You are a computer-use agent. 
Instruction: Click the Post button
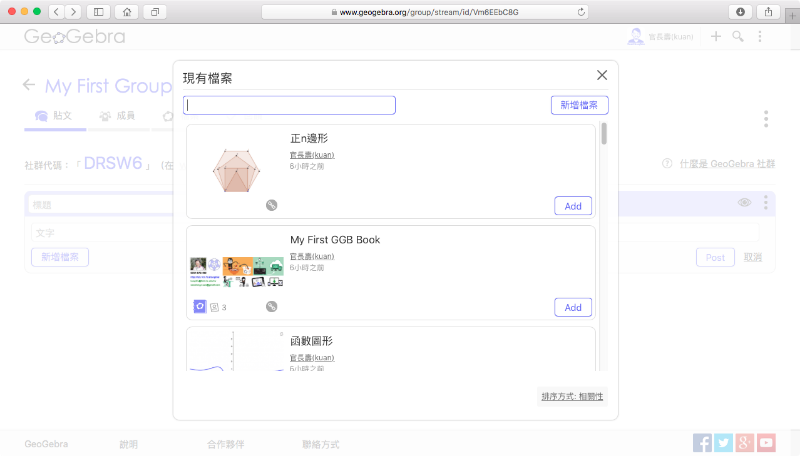point(715,258)
